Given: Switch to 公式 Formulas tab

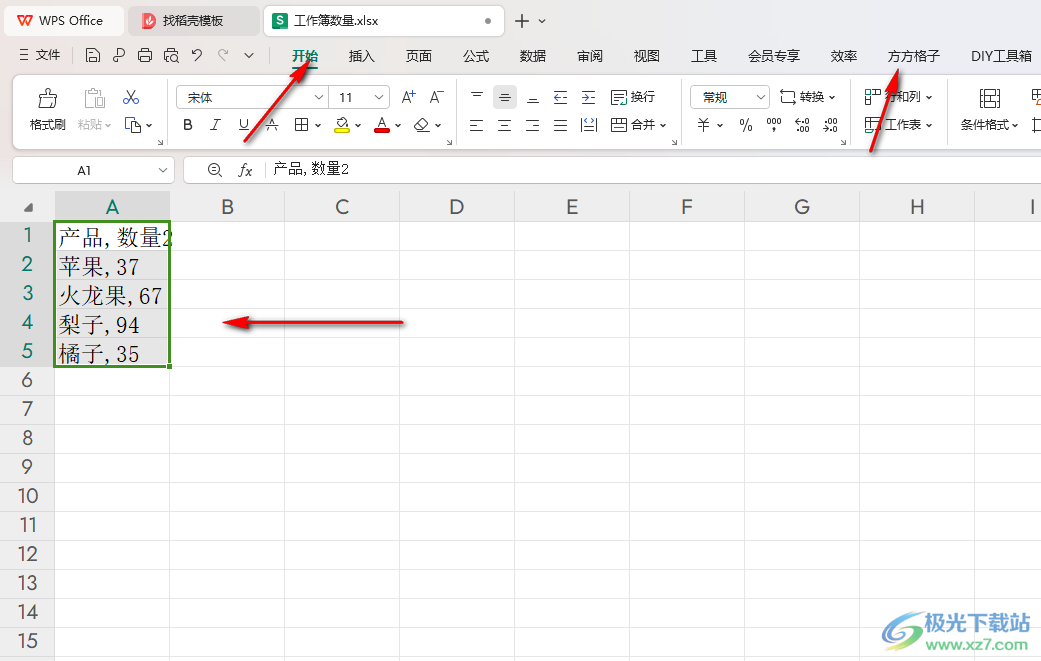Looking at the screenshot, I should pyautogui.click(x=476, y=56).
